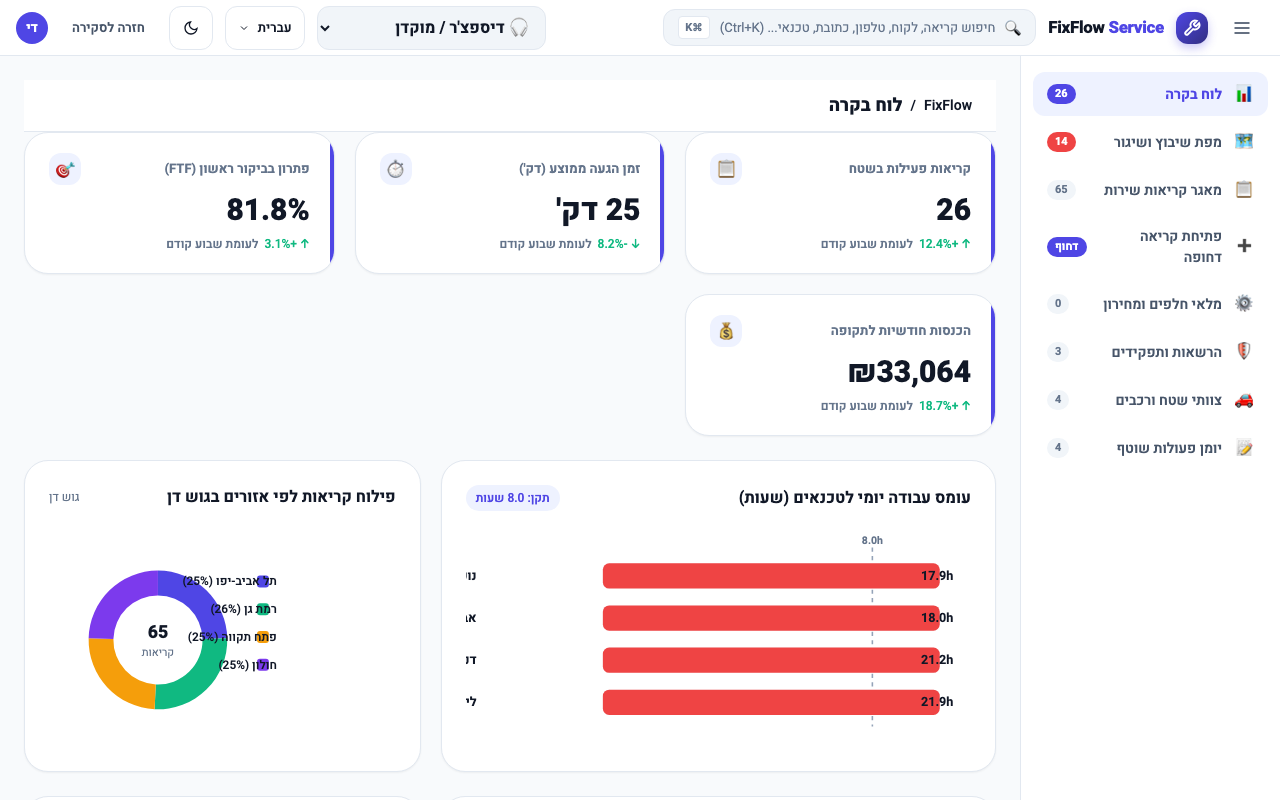Click the red 14 badge on מפת שיבוץ ושיגור
The image size is (1280, 800).
[x=1062, y=142]
